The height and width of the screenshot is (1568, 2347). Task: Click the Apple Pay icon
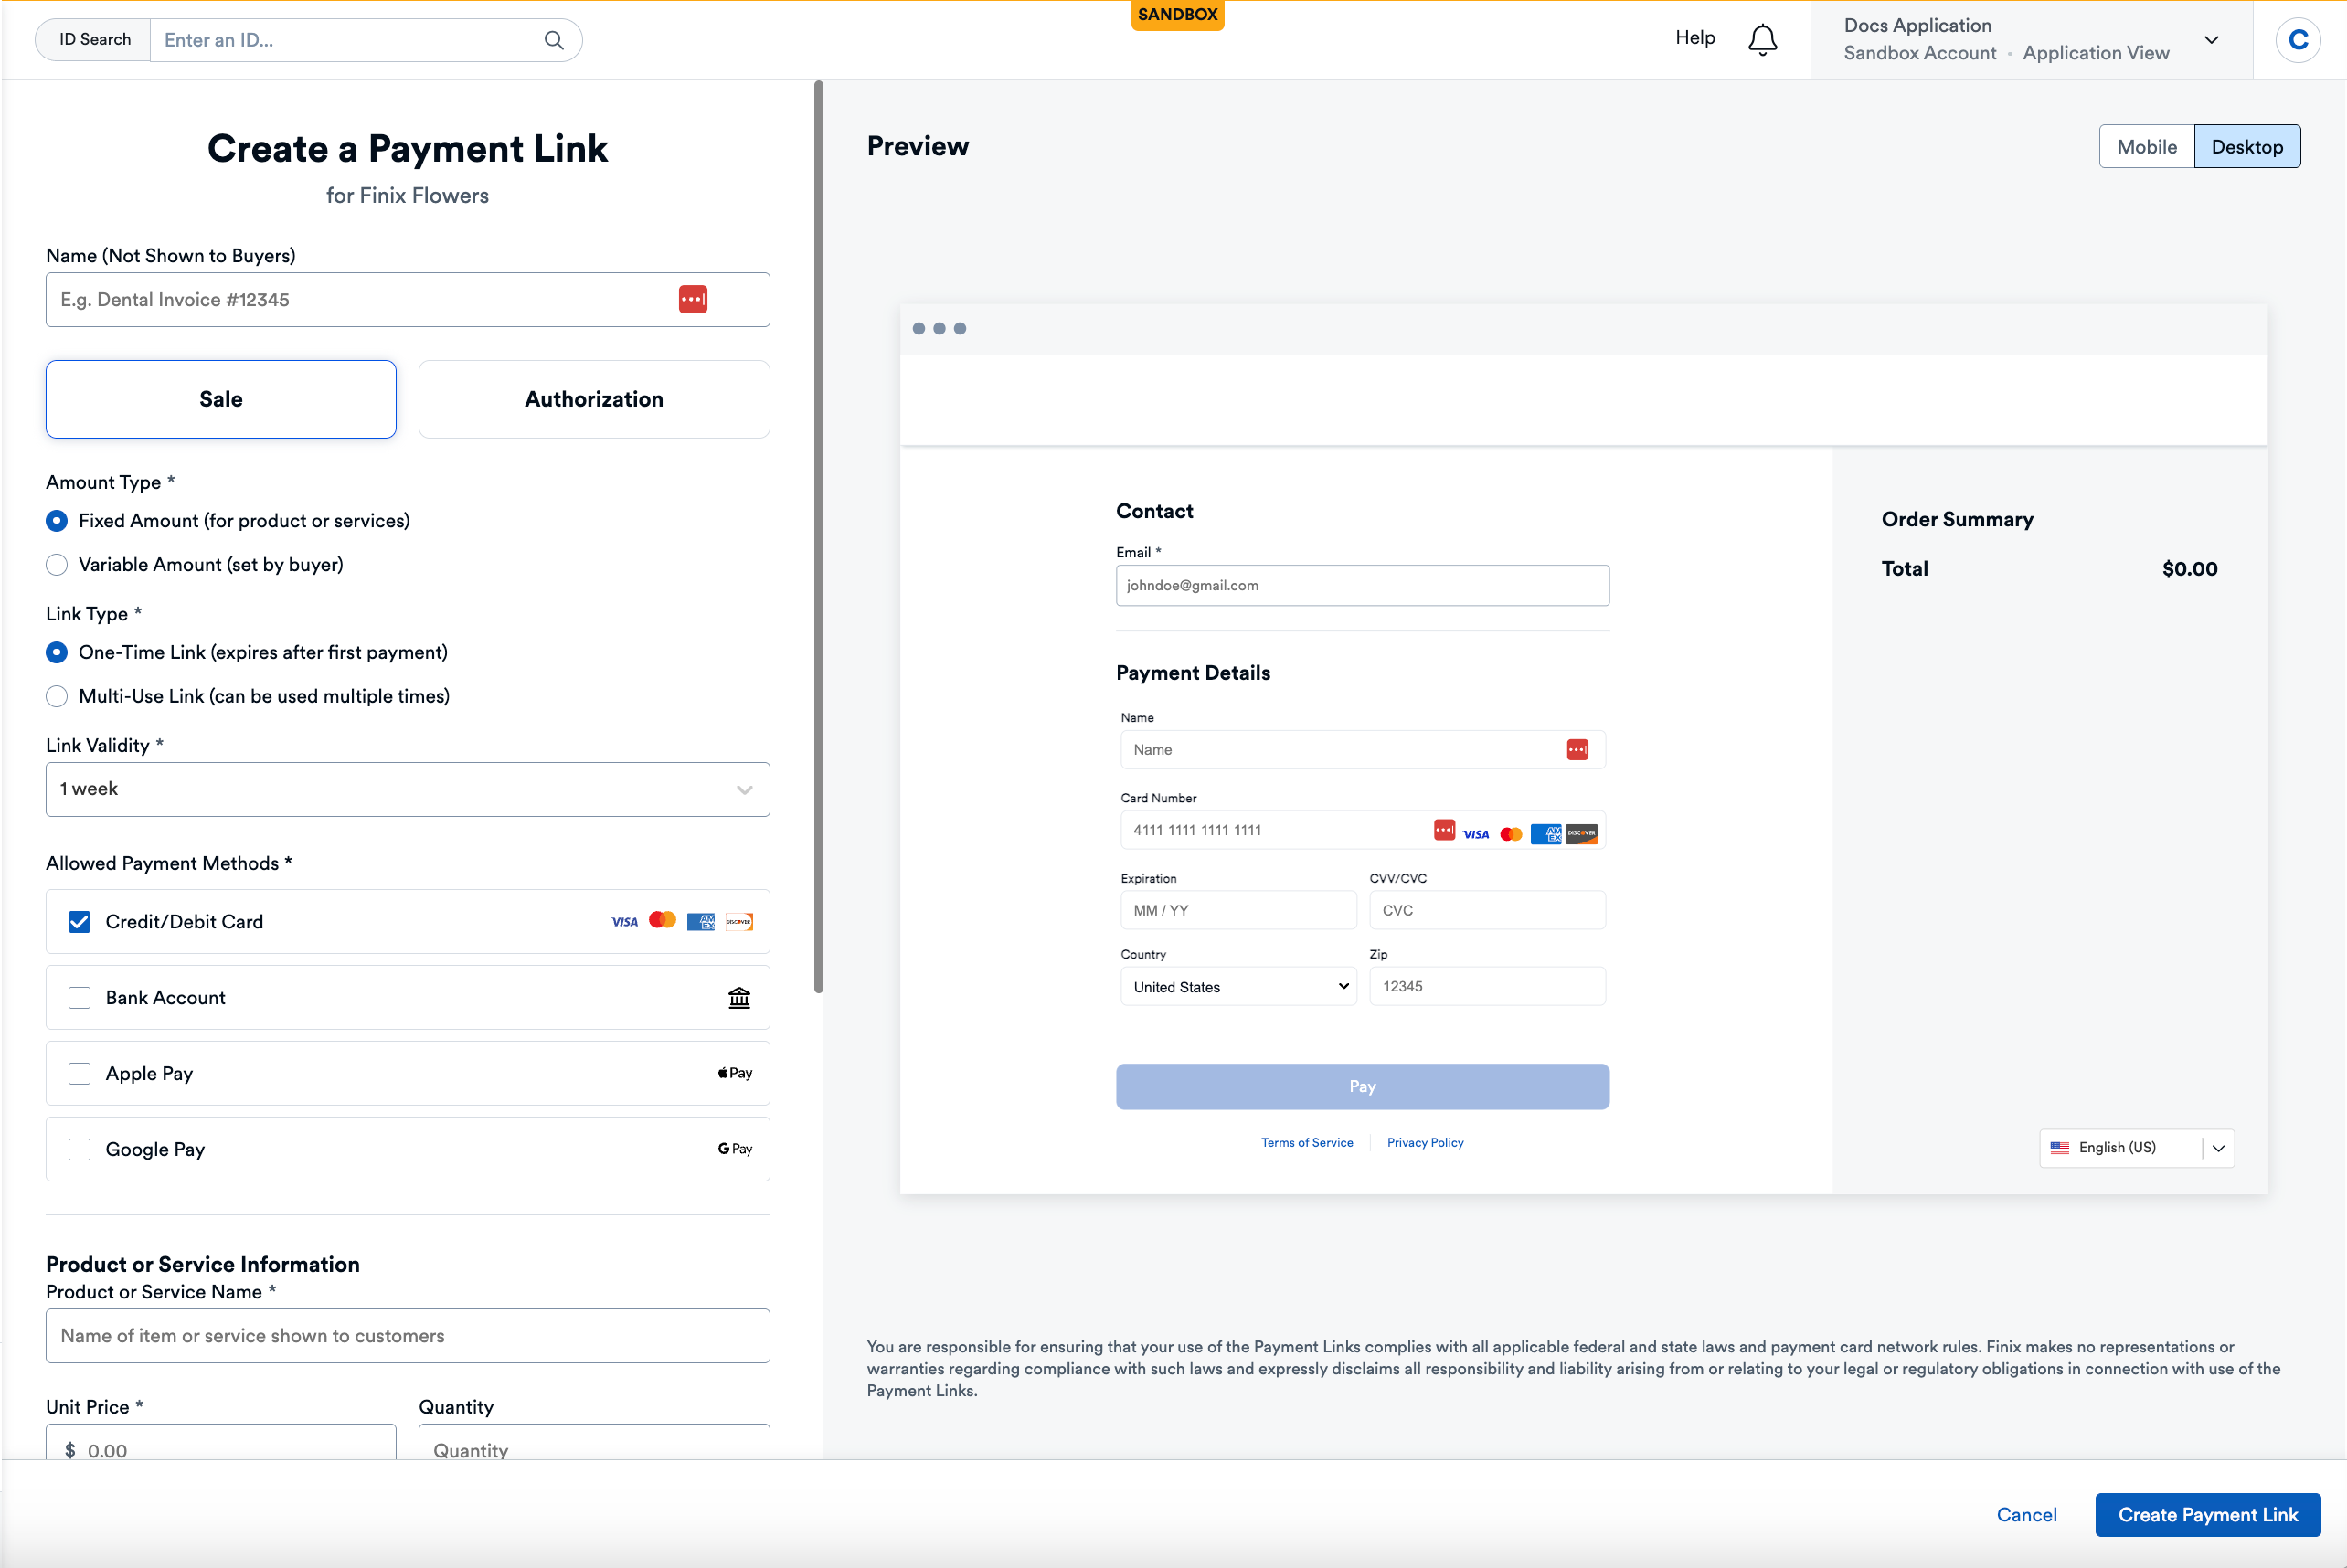[x=733, y=1072]
